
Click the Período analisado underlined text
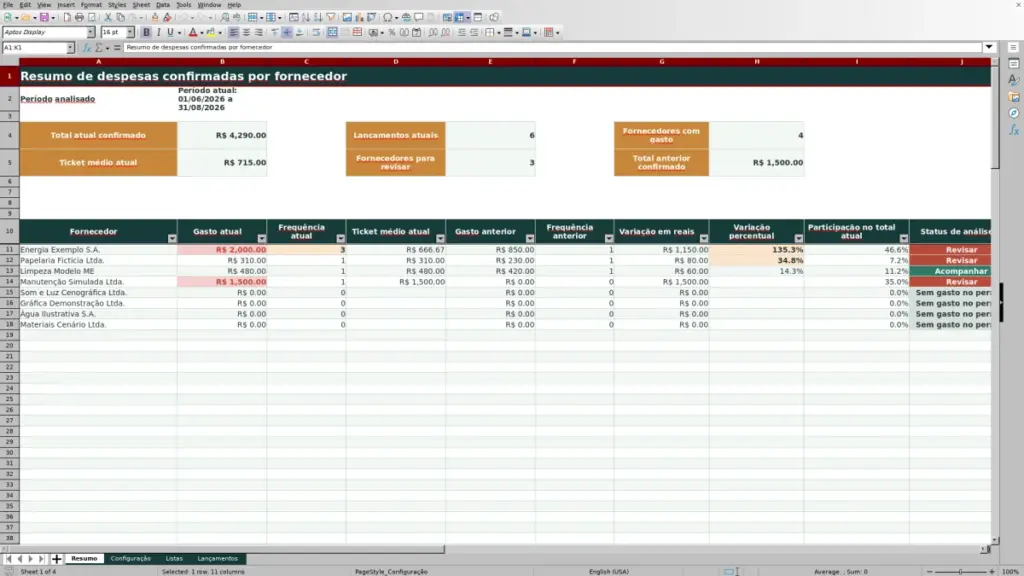pyautogui.click(x=57, y=99)
